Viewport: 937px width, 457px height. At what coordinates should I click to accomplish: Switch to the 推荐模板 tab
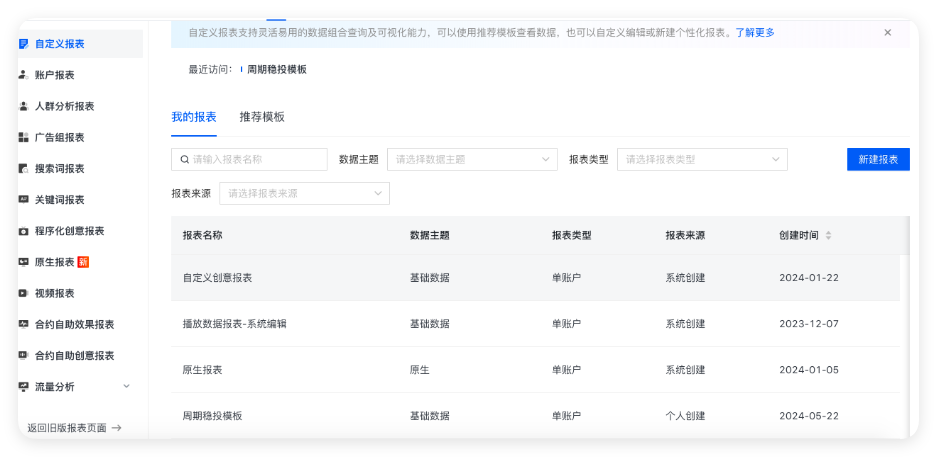pyautogui.click(x=262, y=117)
